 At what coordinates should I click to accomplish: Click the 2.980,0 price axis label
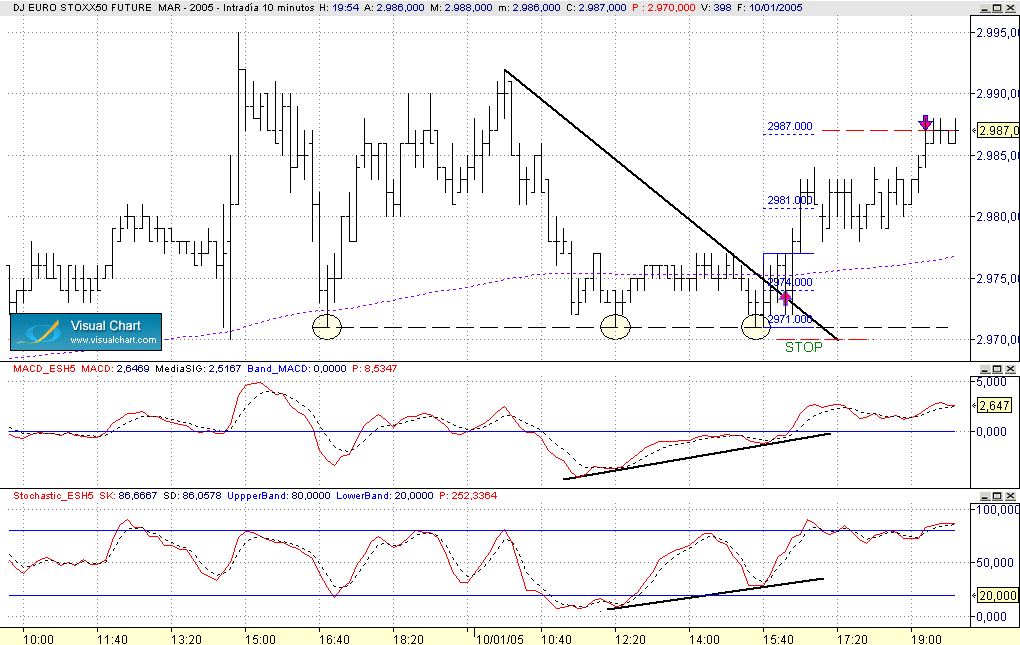tap(997, 217)
